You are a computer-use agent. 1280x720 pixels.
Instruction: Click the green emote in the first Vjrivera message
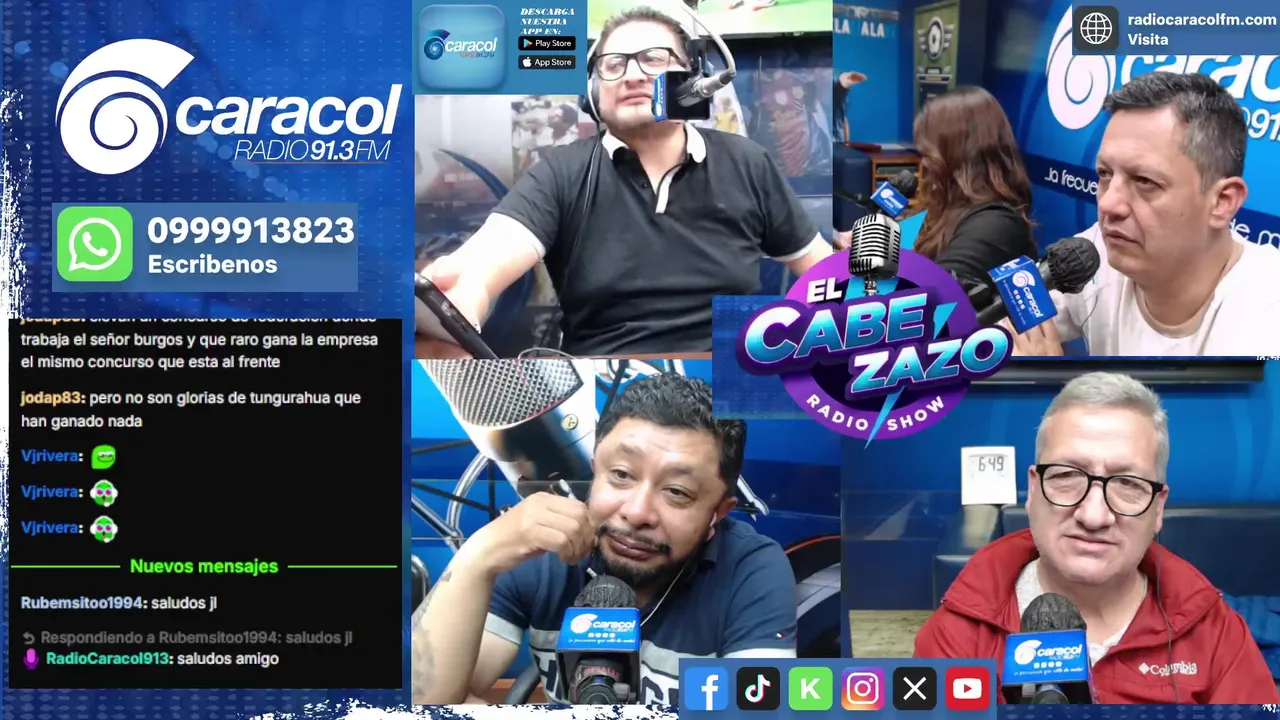[x=103, y=457]
